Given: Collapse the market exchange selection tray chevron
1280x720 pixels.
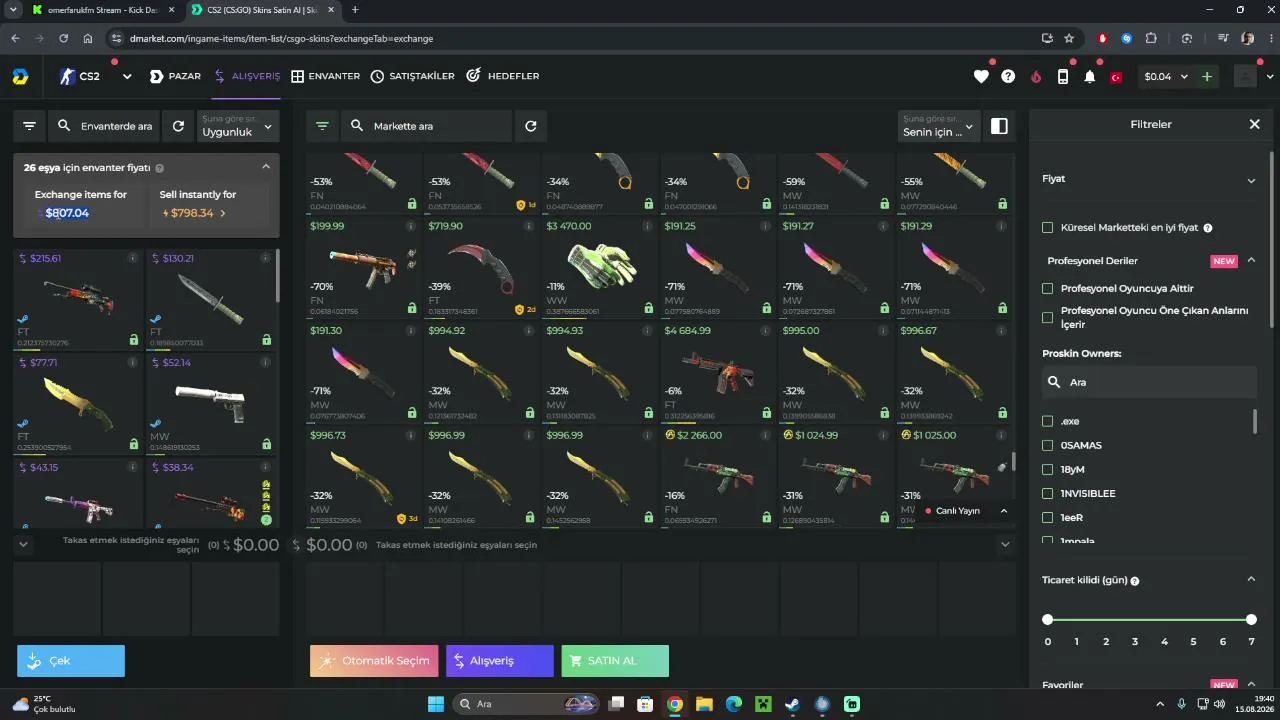Looking at the screenshot, I should [1006, 545].
